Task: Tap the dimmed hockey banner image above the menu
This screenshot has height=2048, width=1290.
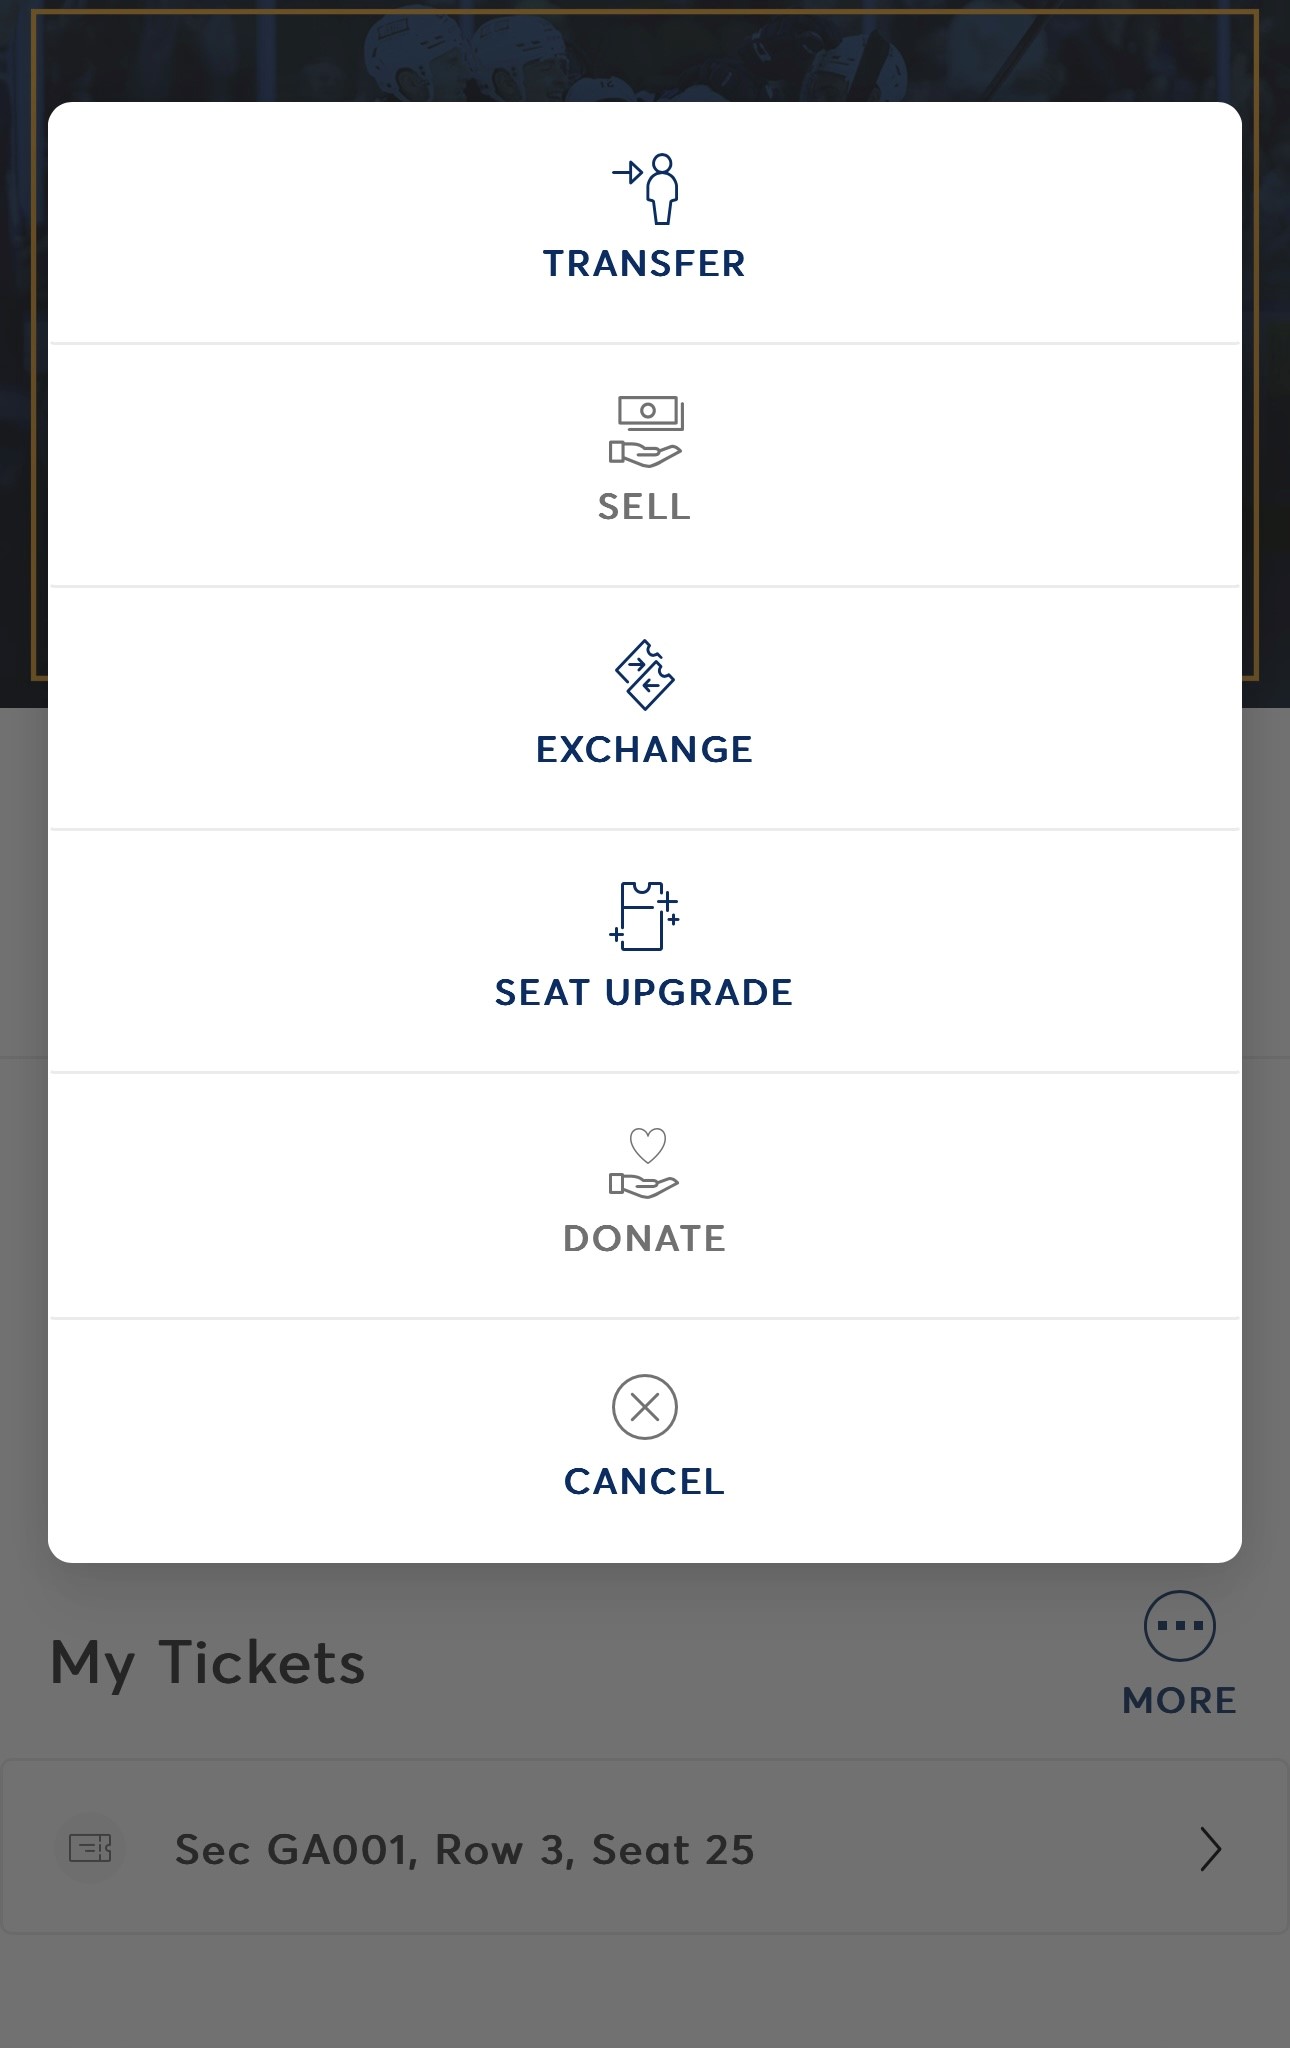Action: point(645,50)
